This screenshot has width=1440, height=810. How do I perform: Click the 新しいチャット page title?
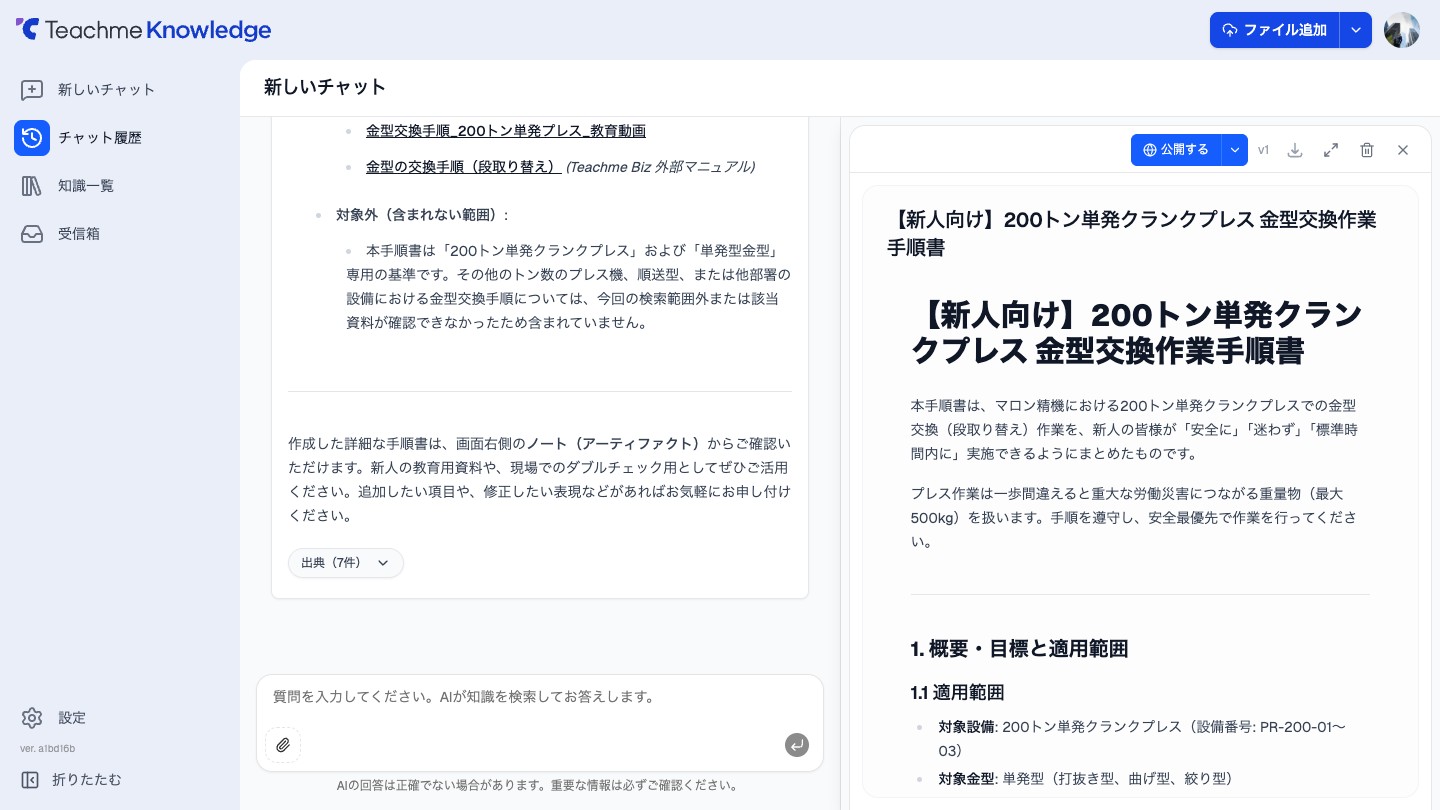(x=325, y=87)
